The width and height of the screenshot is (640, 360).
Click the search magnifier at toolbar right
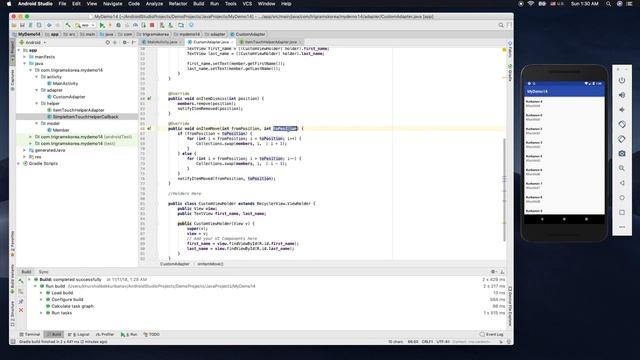click(x=501, y=25)
